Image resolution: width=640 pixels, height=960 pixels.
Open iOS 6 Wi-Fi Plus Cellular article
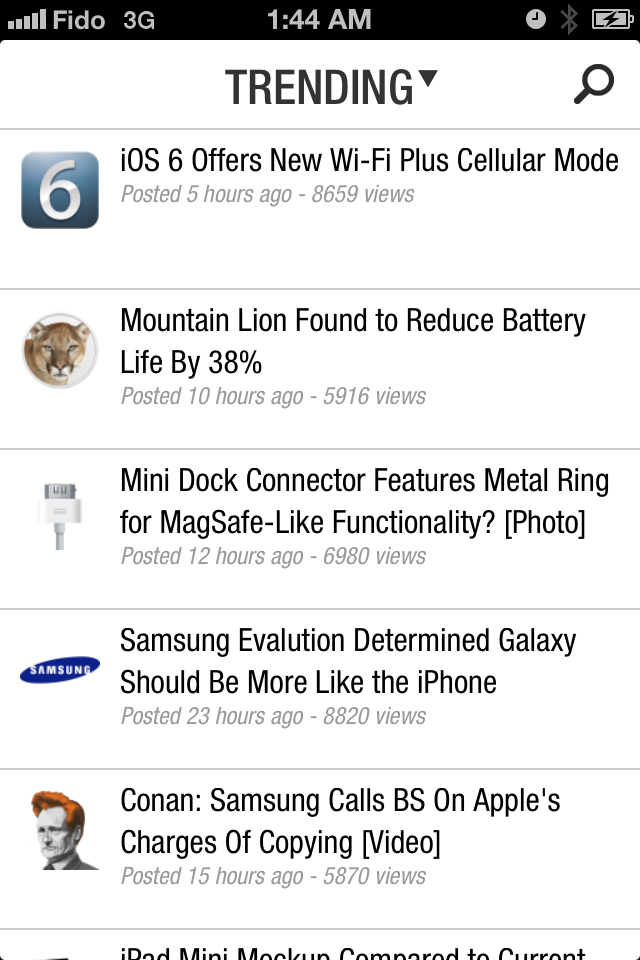point(369,160)
